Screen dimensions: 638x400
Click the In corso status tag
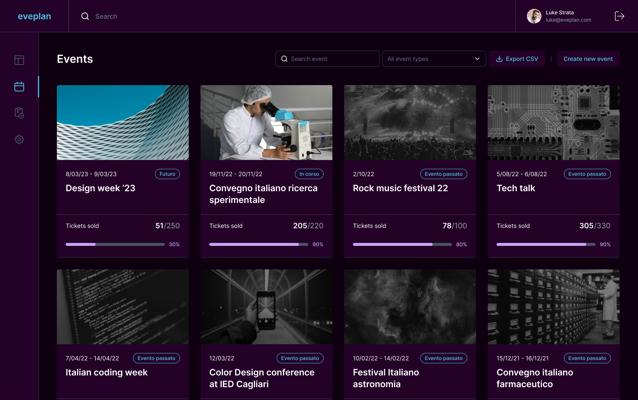[309, 174]
